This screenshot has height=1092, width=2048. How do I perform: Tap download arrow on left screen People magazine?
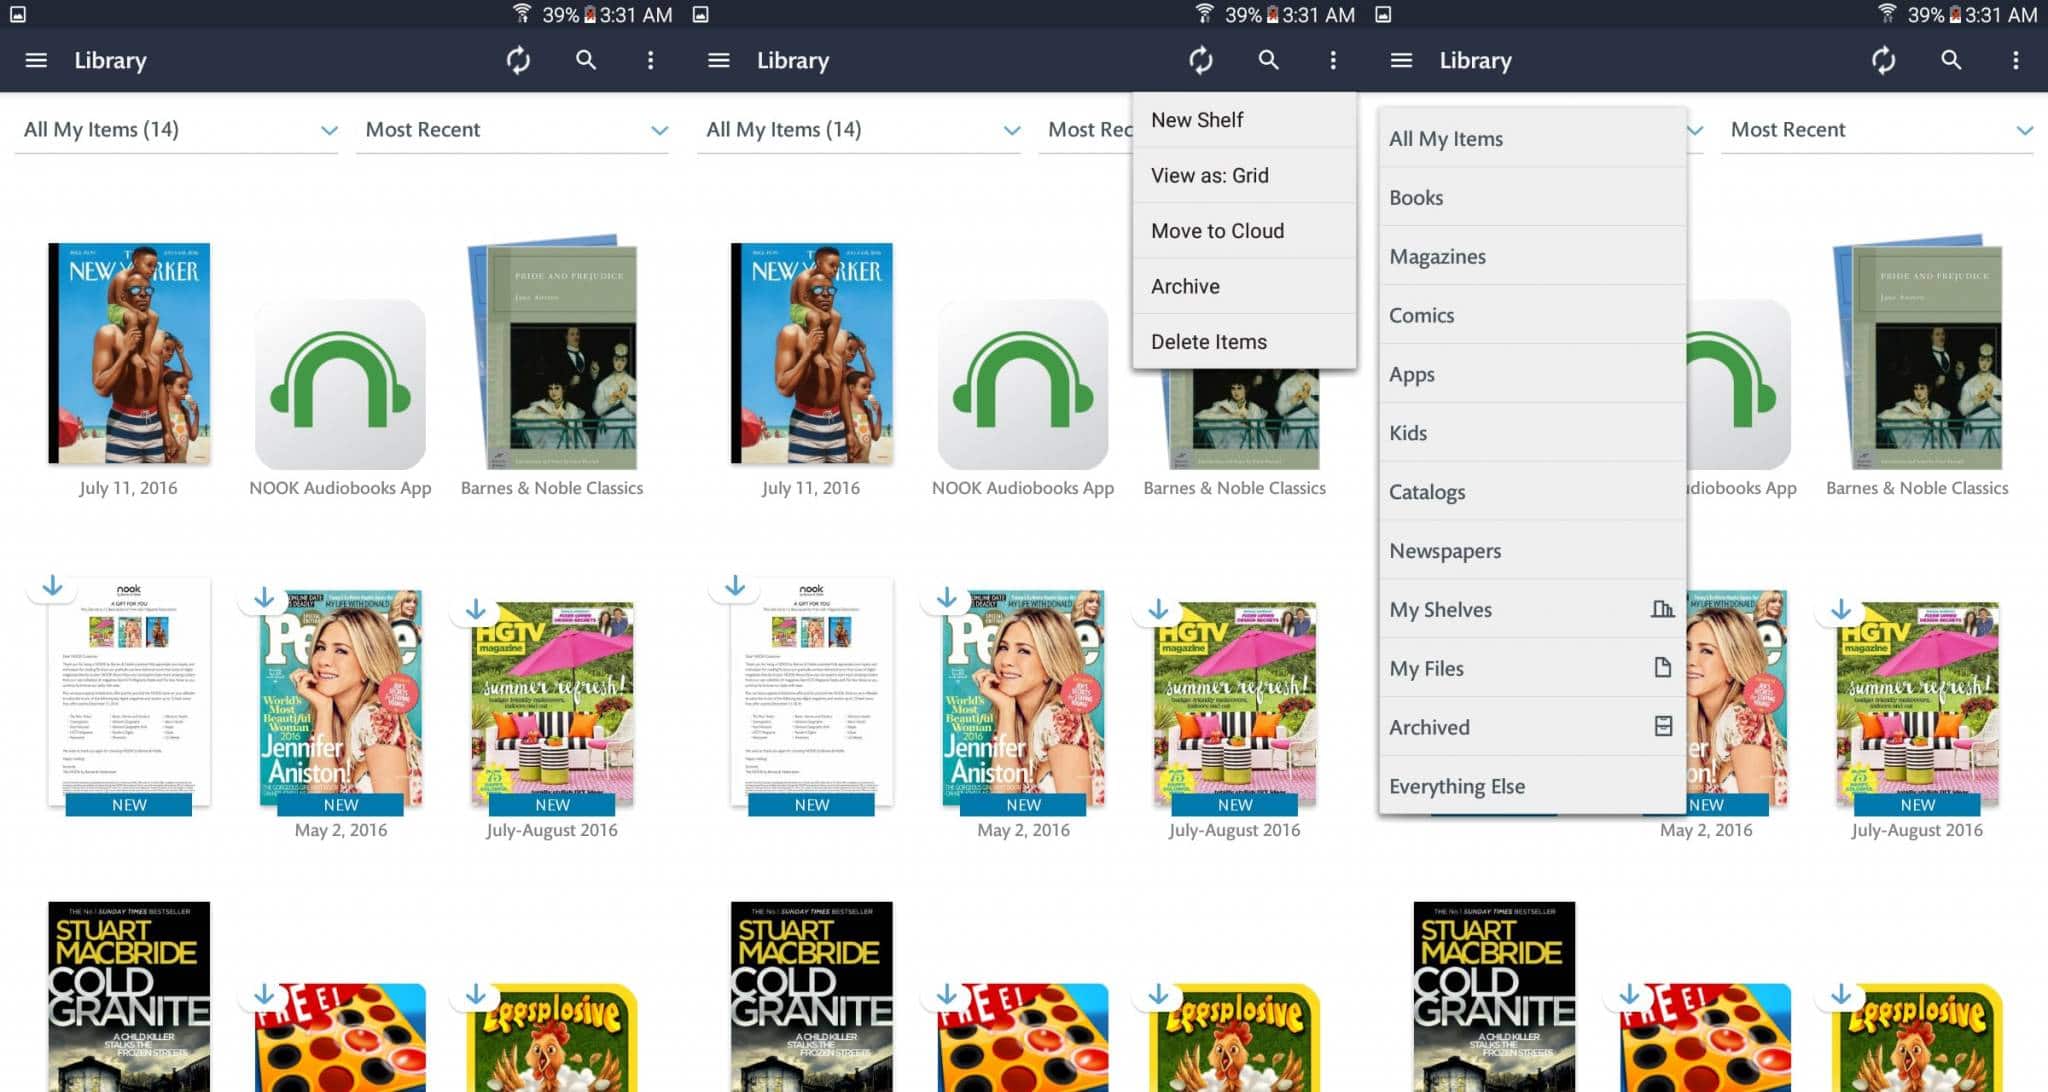point(264,598)
